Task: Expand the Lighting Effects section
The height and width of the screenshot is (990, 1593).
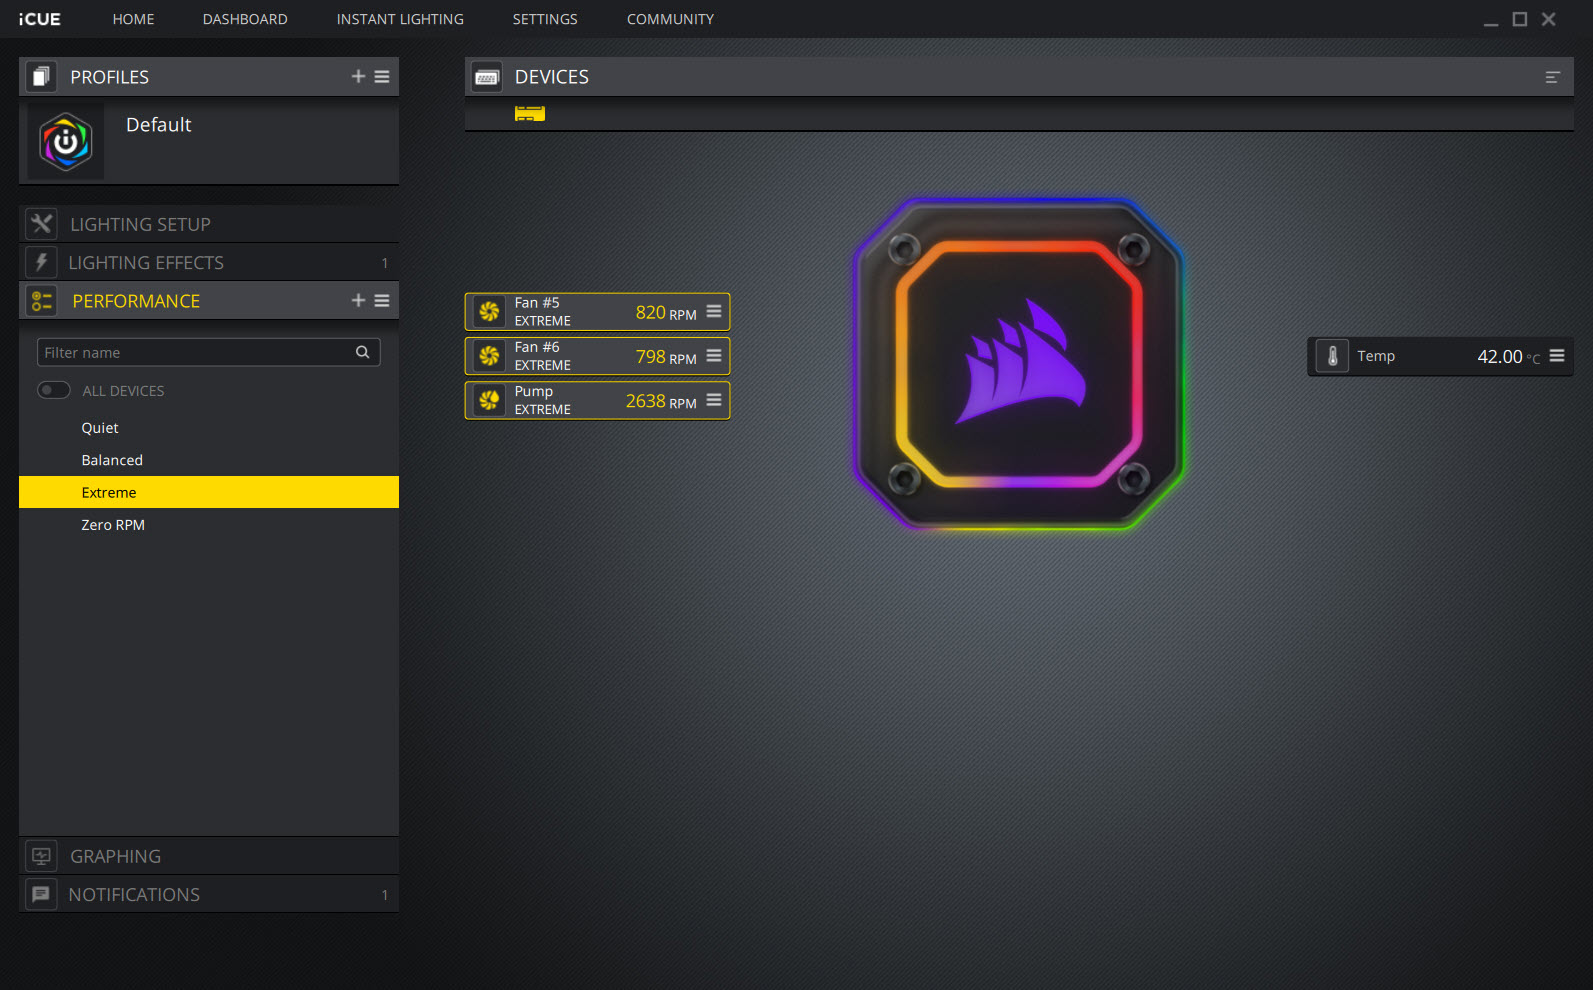Action: click(209, 262)
